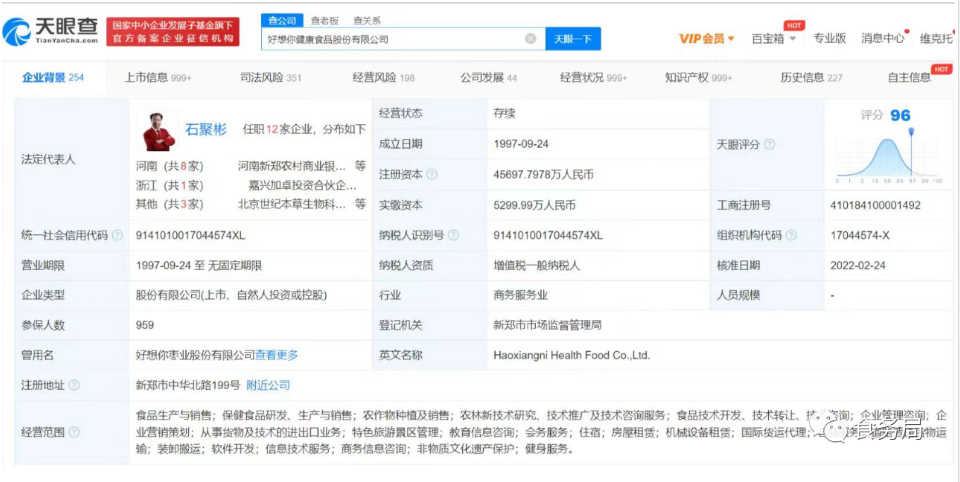The width and height of the screenshot is (960, 482).
Task: Click the help icon next to 注册资本
Action: [432, 174]
